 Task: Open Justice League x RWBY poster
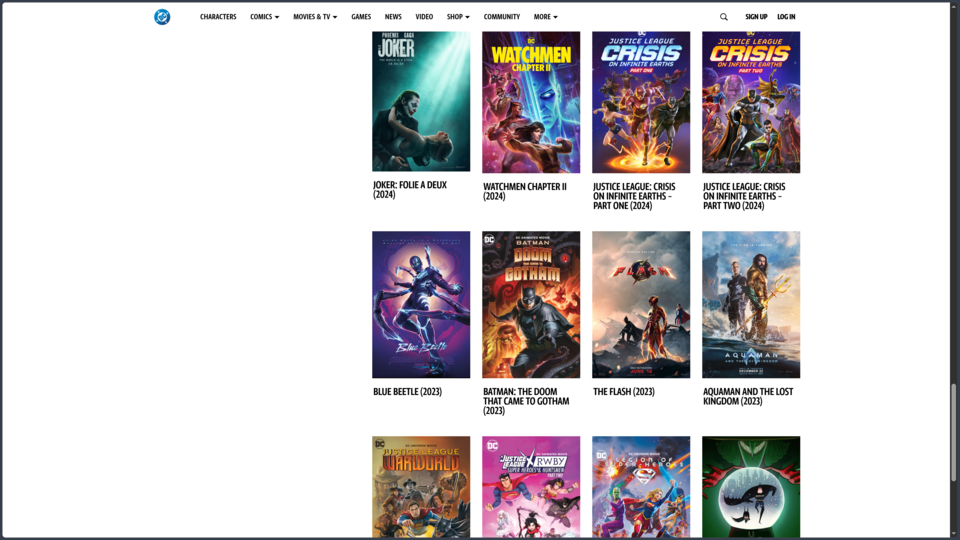pyautogui.click(x=531, y=487)
